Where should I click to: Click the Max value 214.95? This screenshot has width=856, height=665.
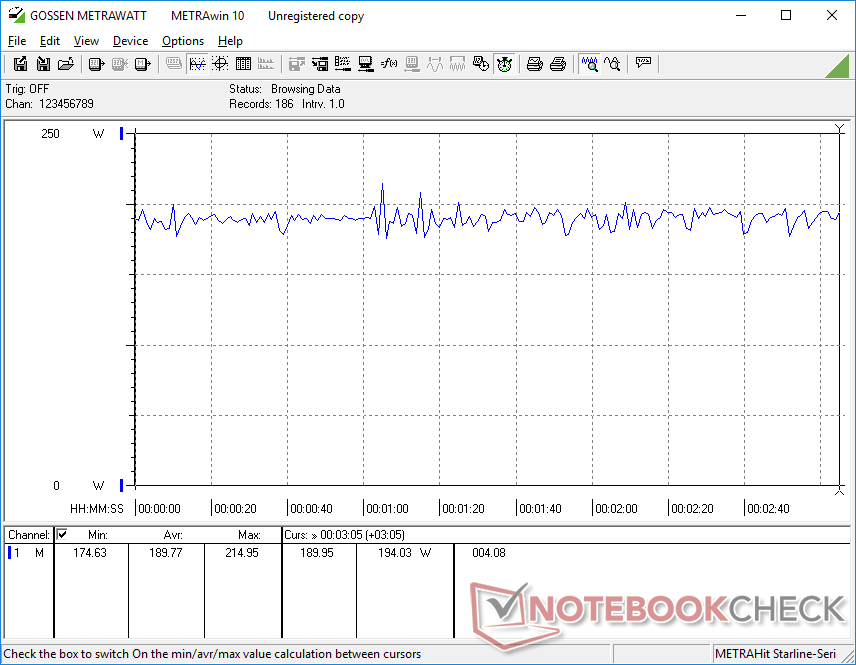[x=242, y=553]
